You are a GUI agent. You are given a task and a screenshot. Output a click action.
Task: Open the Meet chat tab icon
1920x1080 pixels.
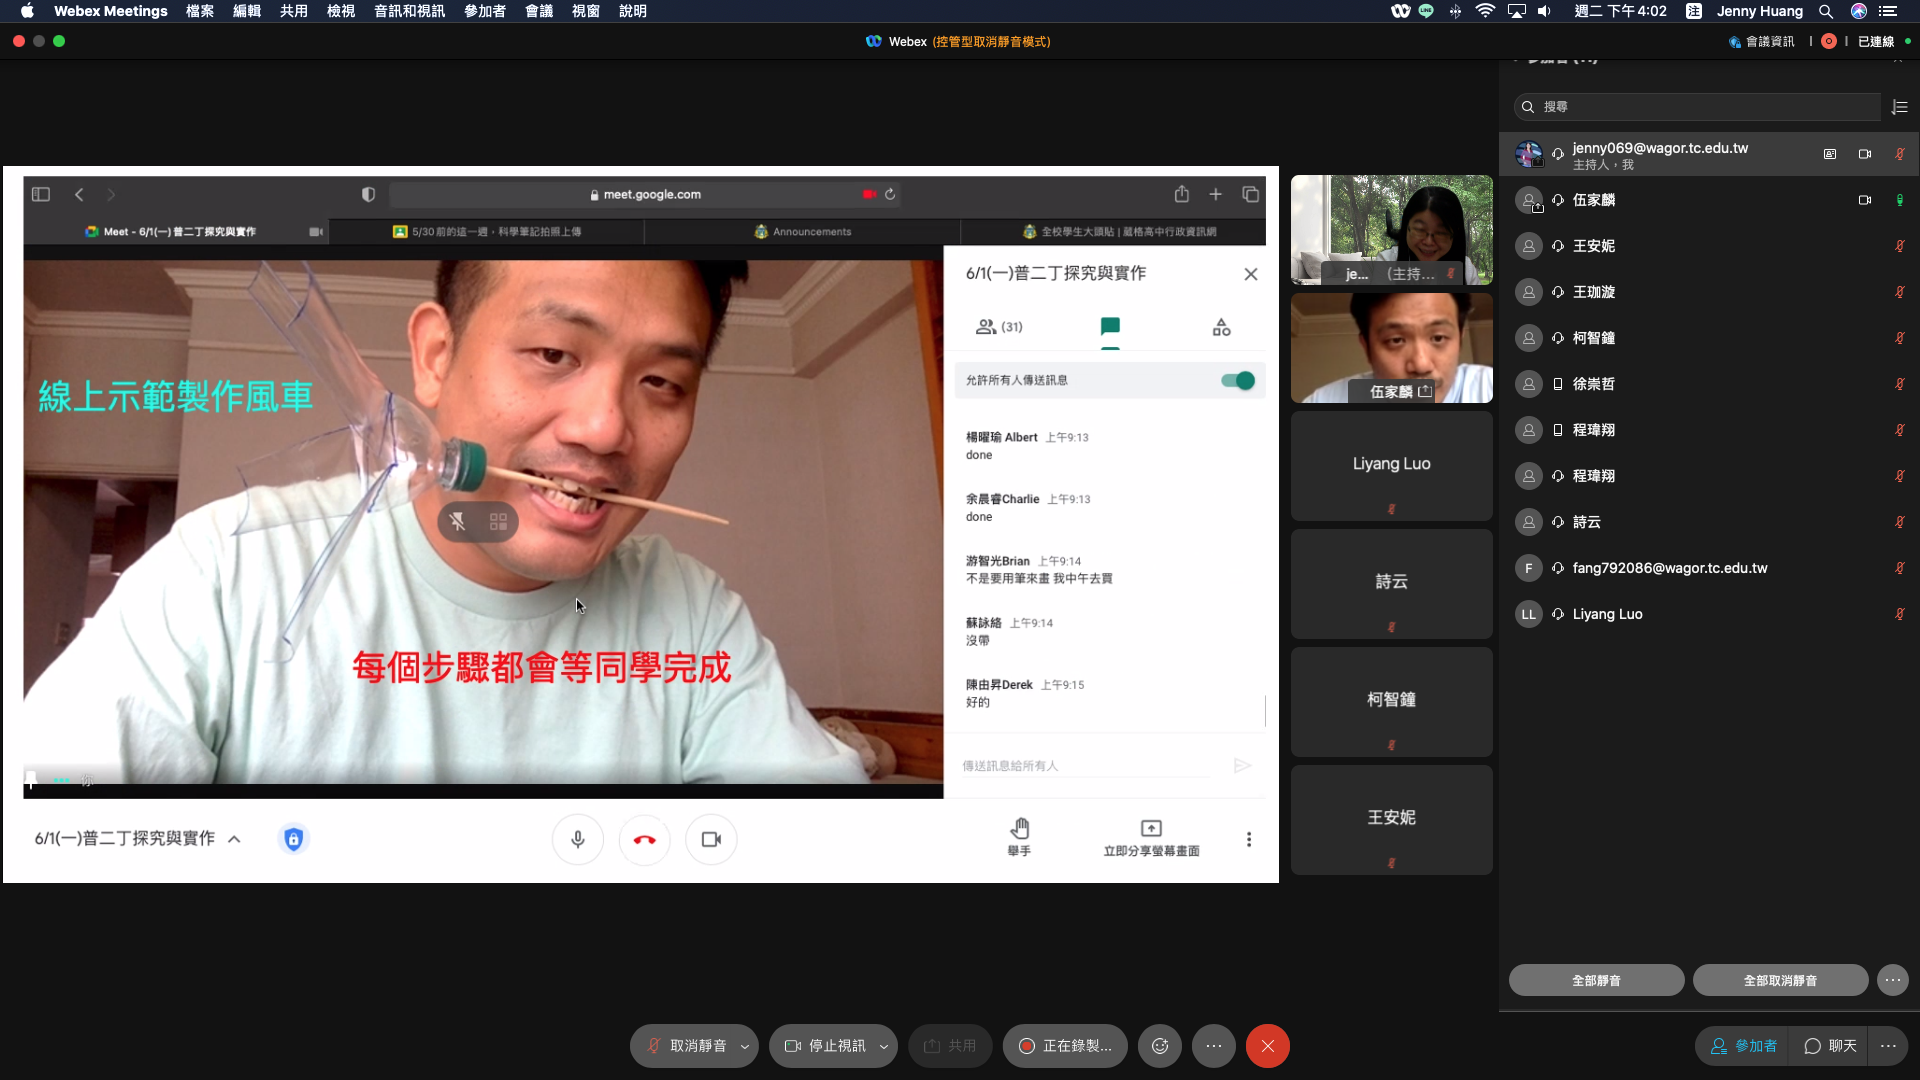pos(1110,327)
